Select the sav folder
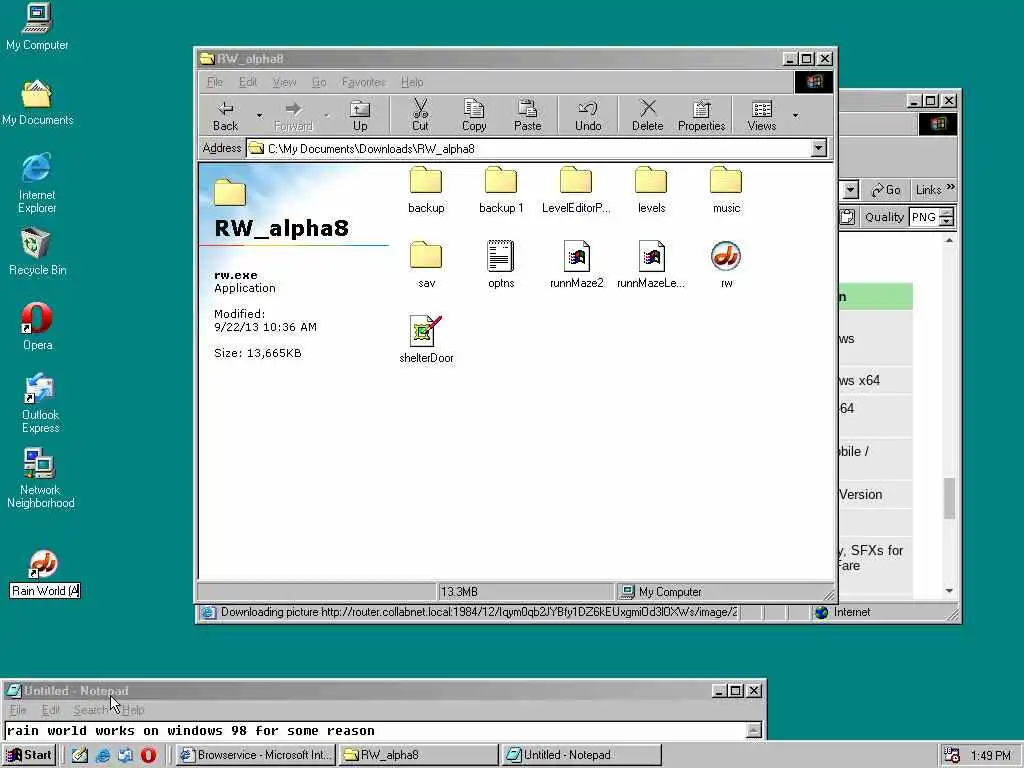 pyautogui.click(x=426, y=264)
